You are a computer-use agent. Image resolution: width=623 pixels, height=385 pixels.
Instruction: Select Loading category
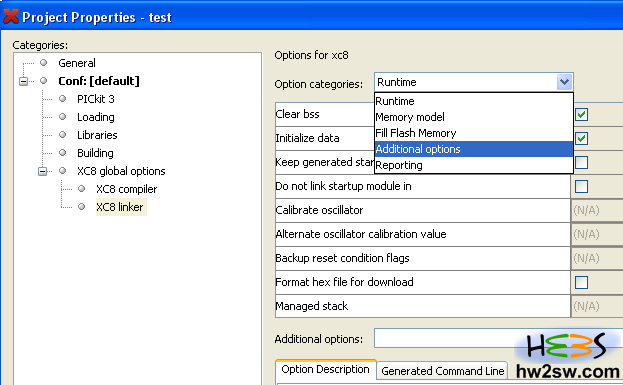click(96, 117)
